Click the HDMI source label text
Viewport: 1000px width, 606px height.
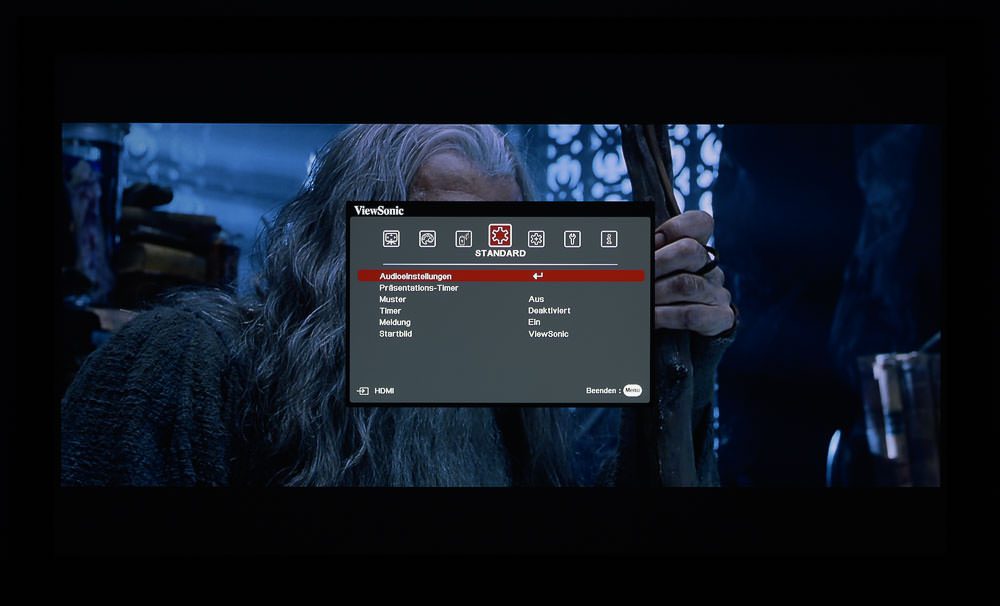384,391
